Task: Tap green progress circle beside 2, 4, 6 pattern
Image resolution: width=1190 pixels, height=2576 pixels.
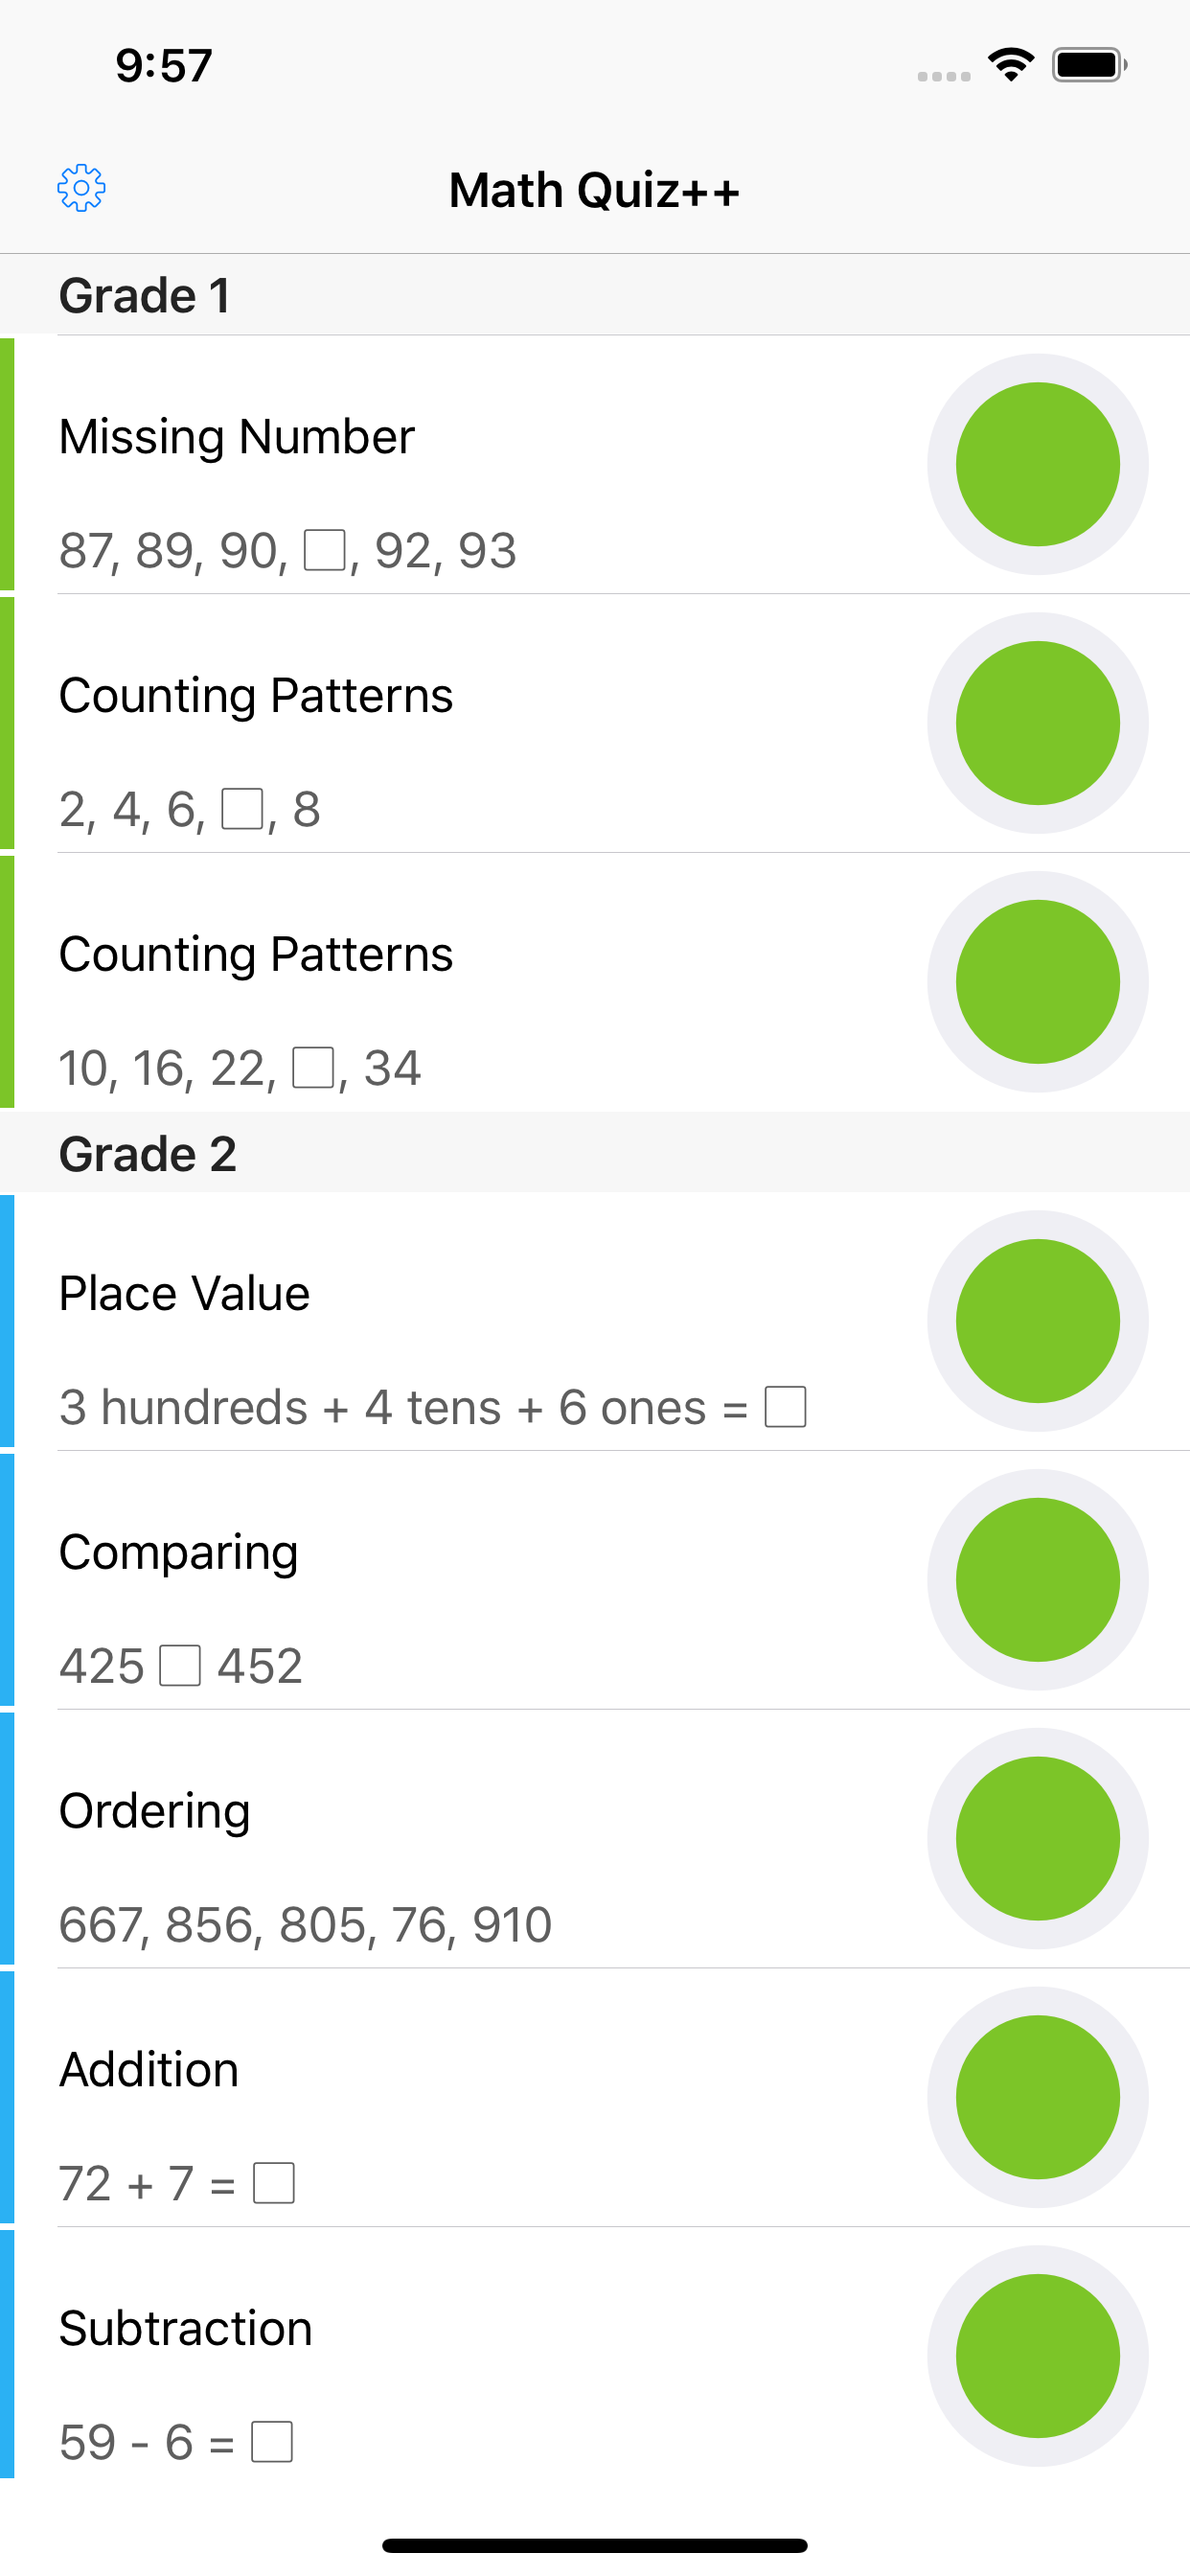Action: coord(1037,723)
